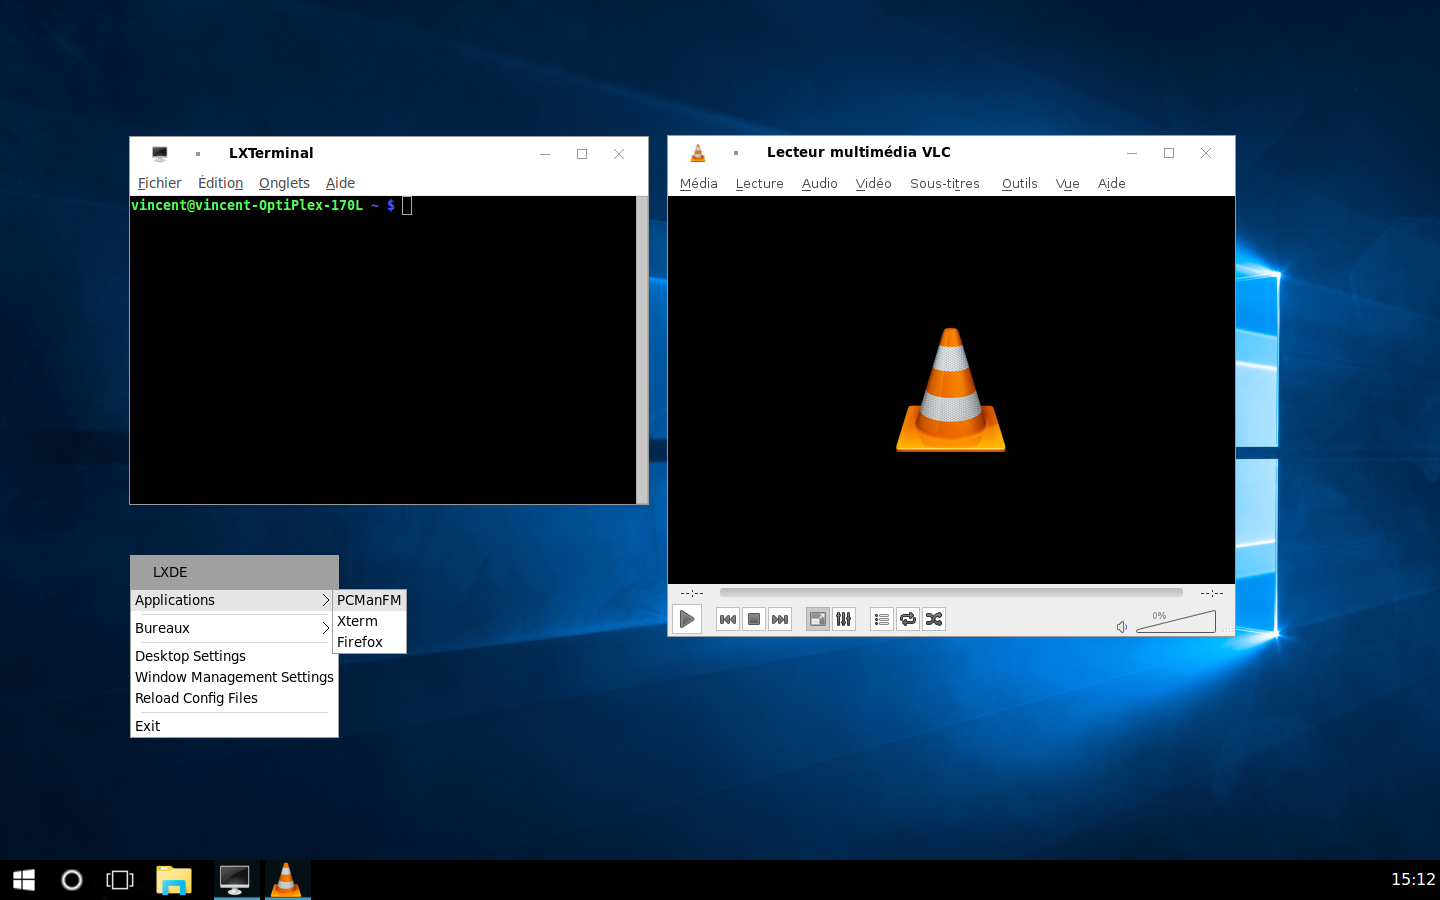The width and height of the screenshot is (1440, 900).
Task: Open LXTerminal Fichier menu
Action: point(160,183)
